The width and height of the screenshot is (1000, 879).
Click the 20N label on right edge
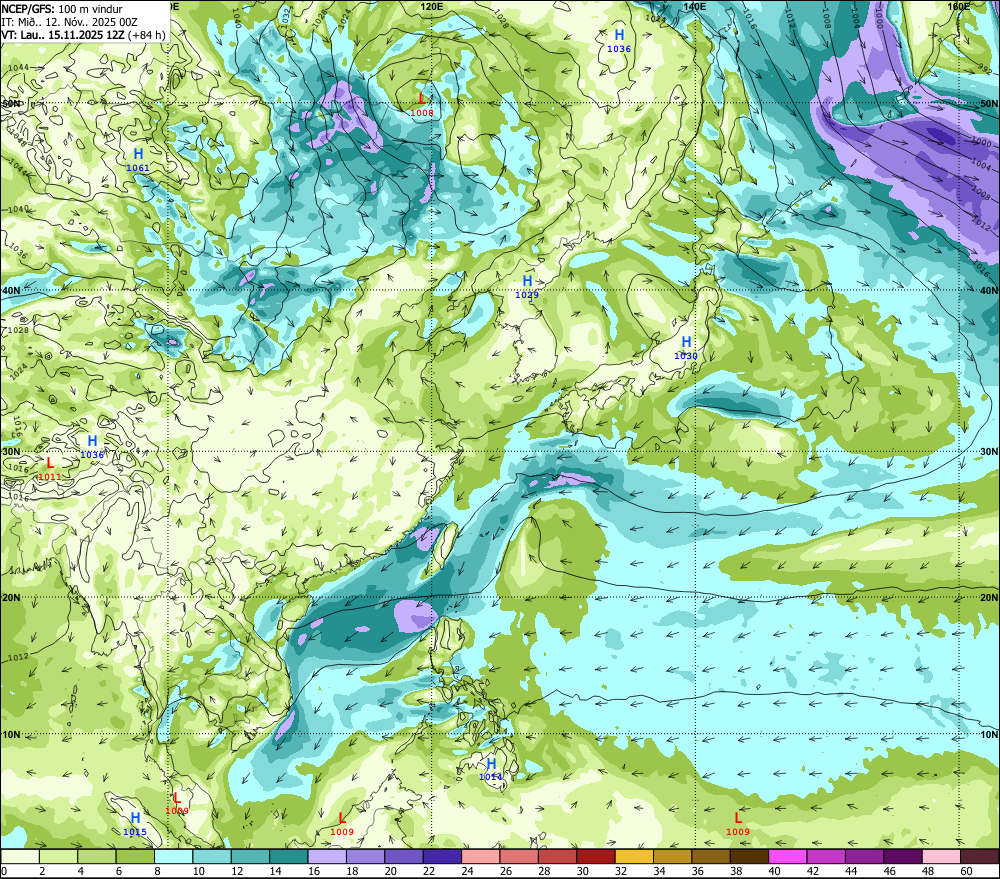[989, 598]
